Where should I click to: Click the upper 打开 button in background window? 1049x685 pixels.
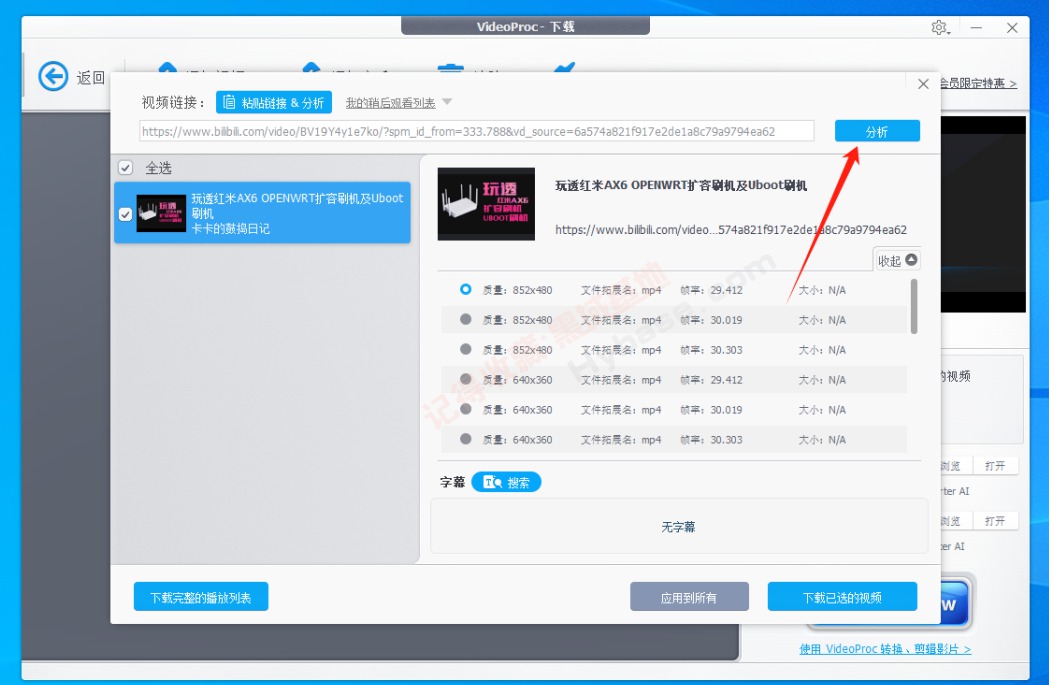click(995, 466)
